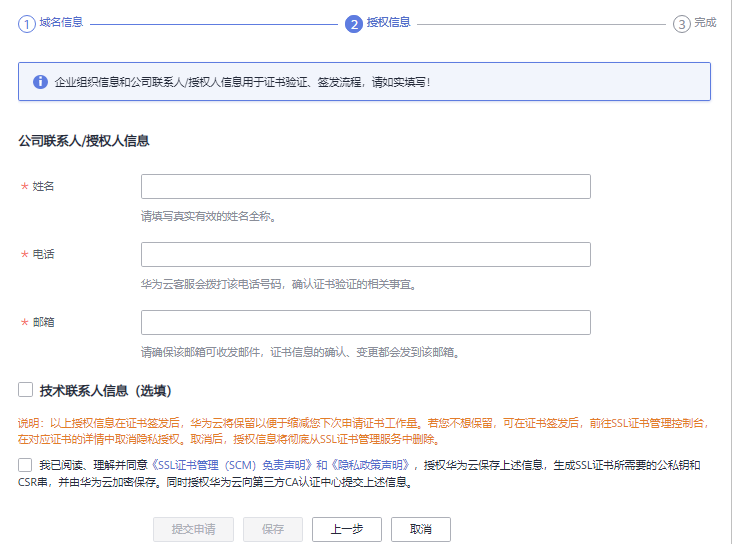The image size is (736, 544).
Task: Click the orange 说明 note text
Action: 363,431
